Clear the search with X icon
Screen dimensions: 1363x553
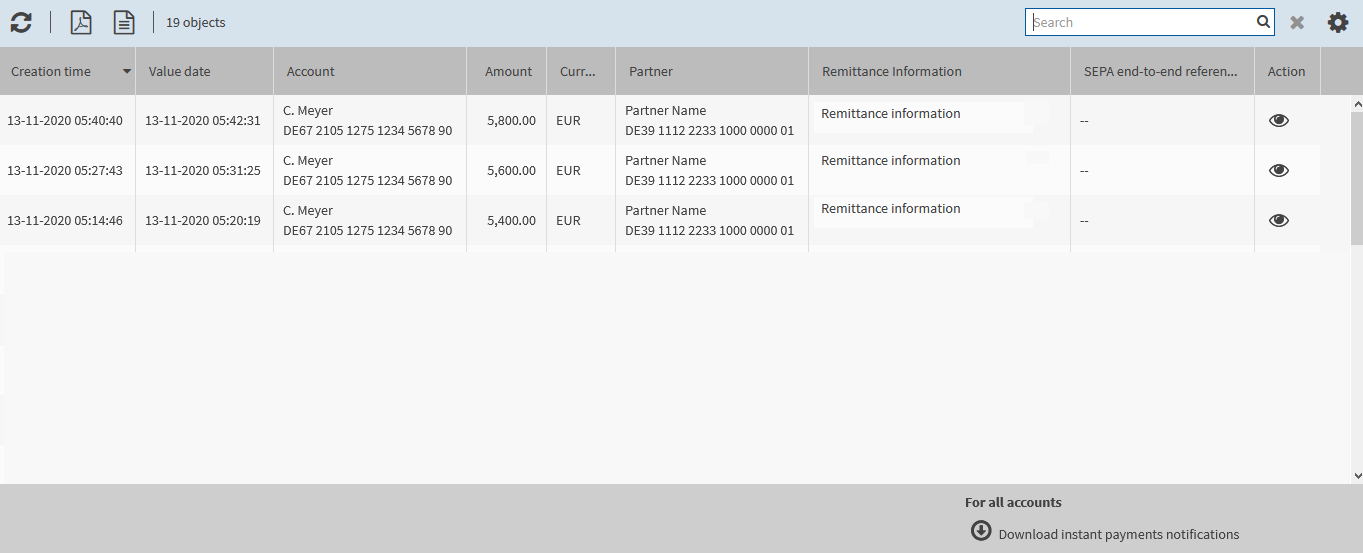[1297, 22]
